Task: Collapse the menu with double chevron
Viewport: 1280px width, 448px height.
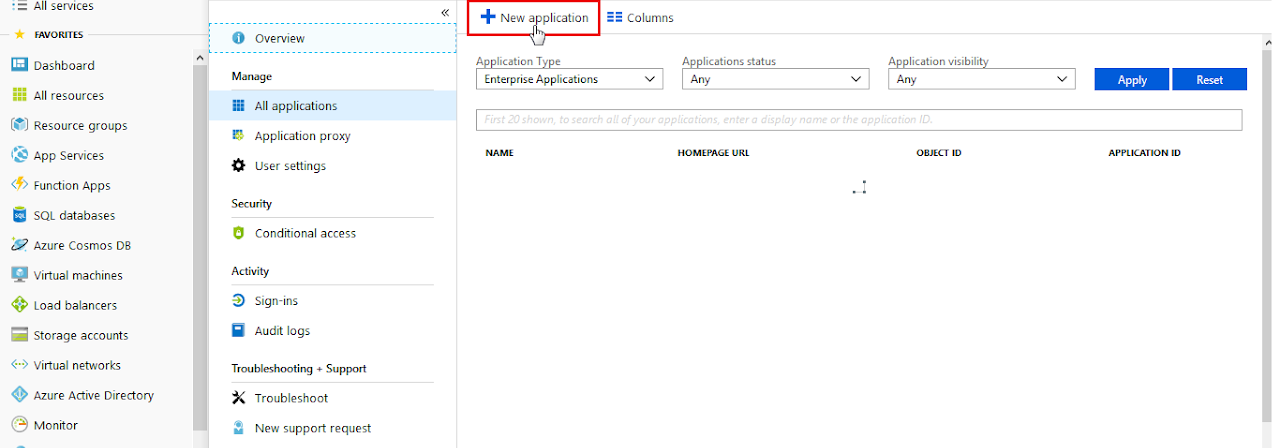Action: point(445,11)
